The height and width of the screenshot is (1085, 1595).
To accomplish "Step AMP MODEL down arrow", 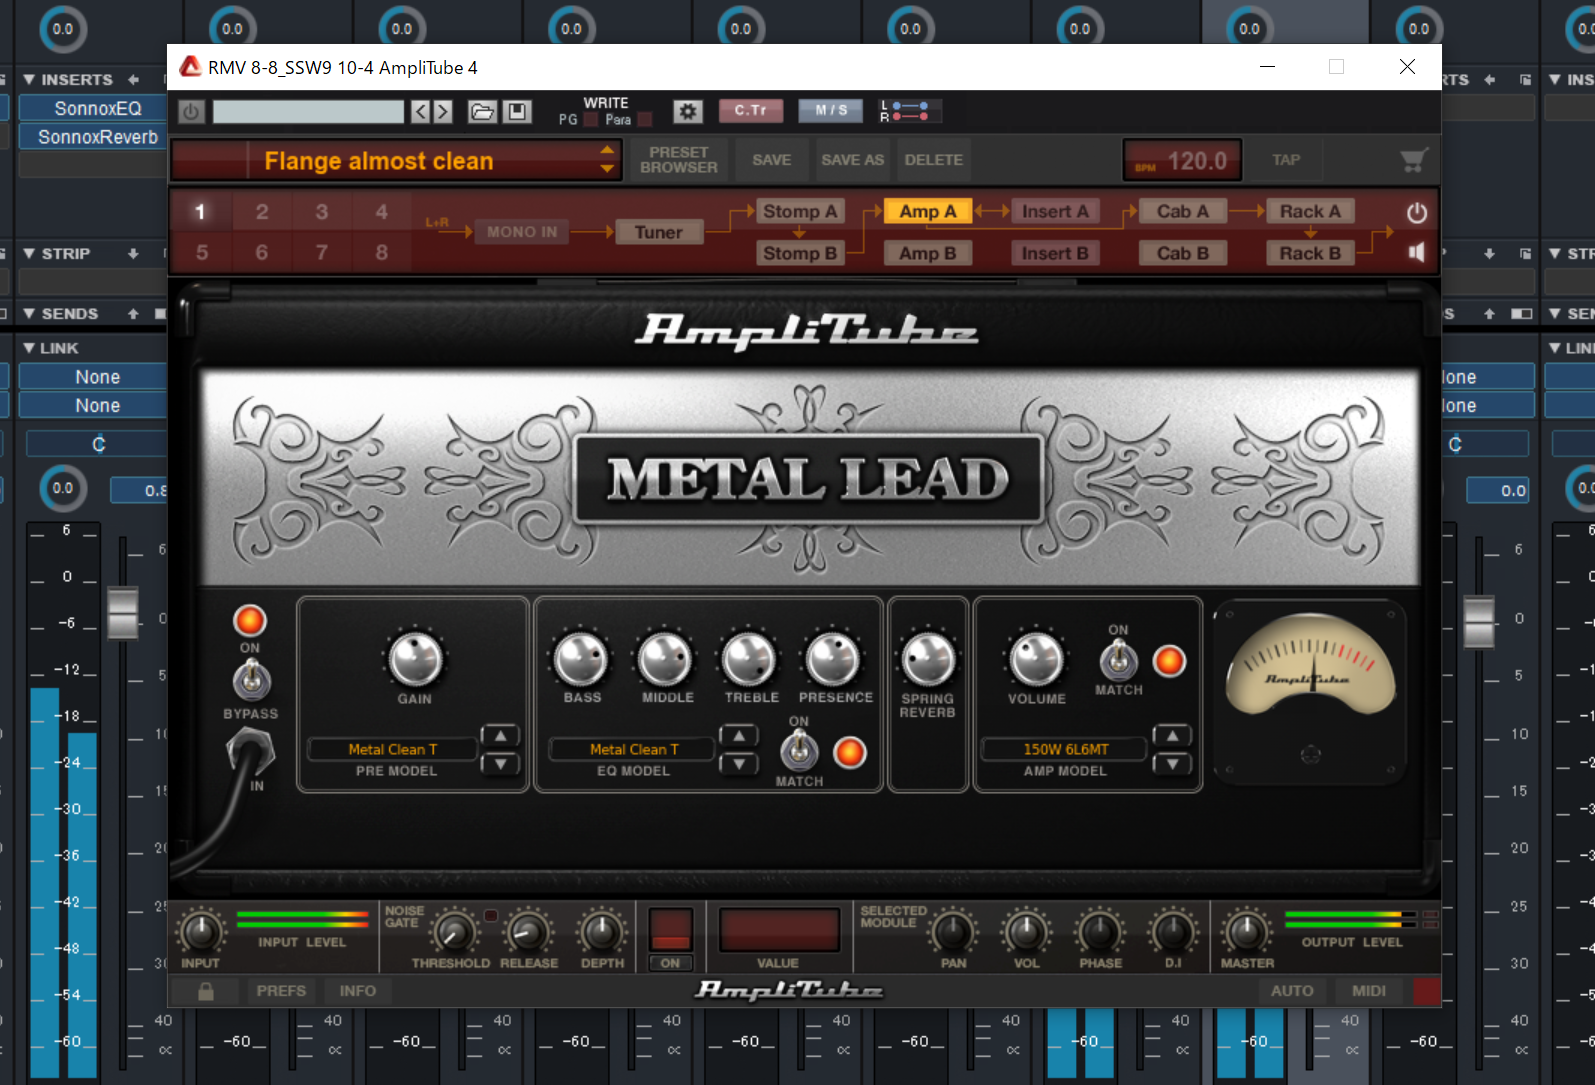I will coord(1172,764).
